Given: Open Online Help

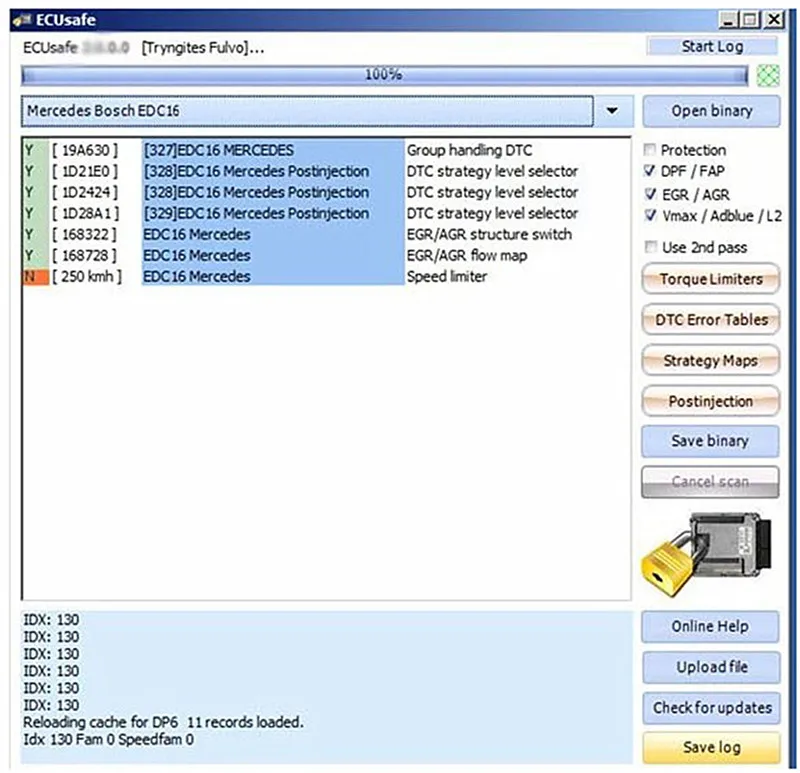Looking at the screenshot, I should click(710, 626).
